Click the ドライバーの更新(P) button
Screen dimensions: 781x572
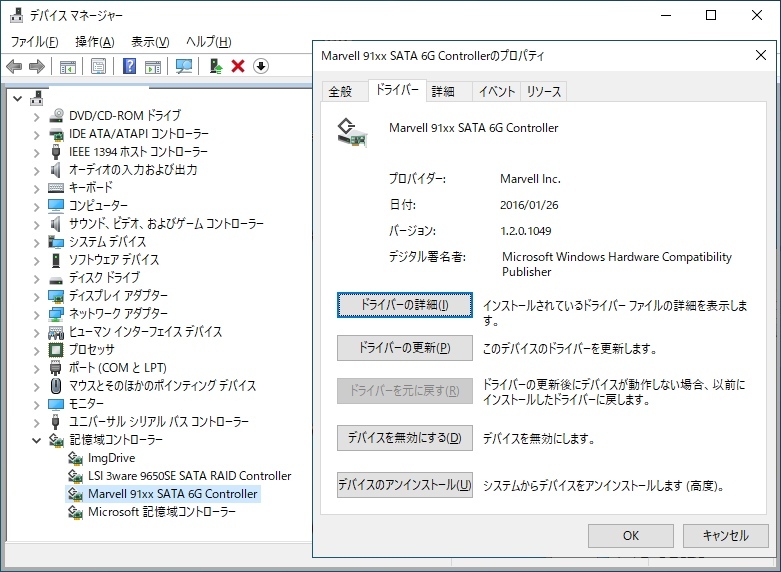[x=404, y=348]
